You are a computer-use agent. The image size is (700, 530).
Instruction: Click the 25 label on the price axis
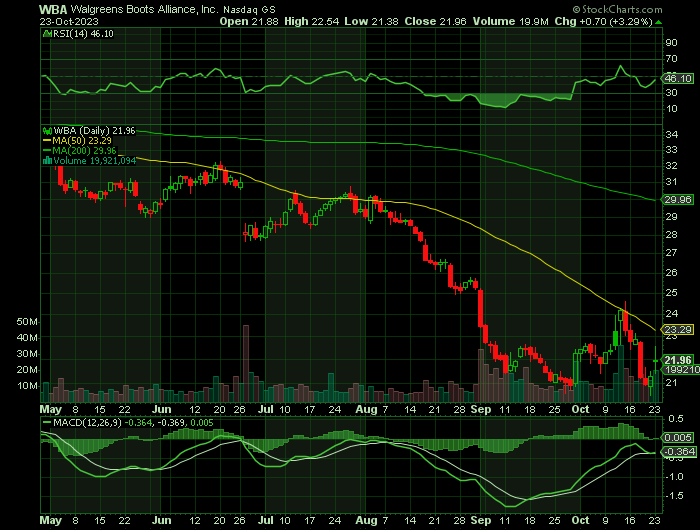(x=671, y=293)
